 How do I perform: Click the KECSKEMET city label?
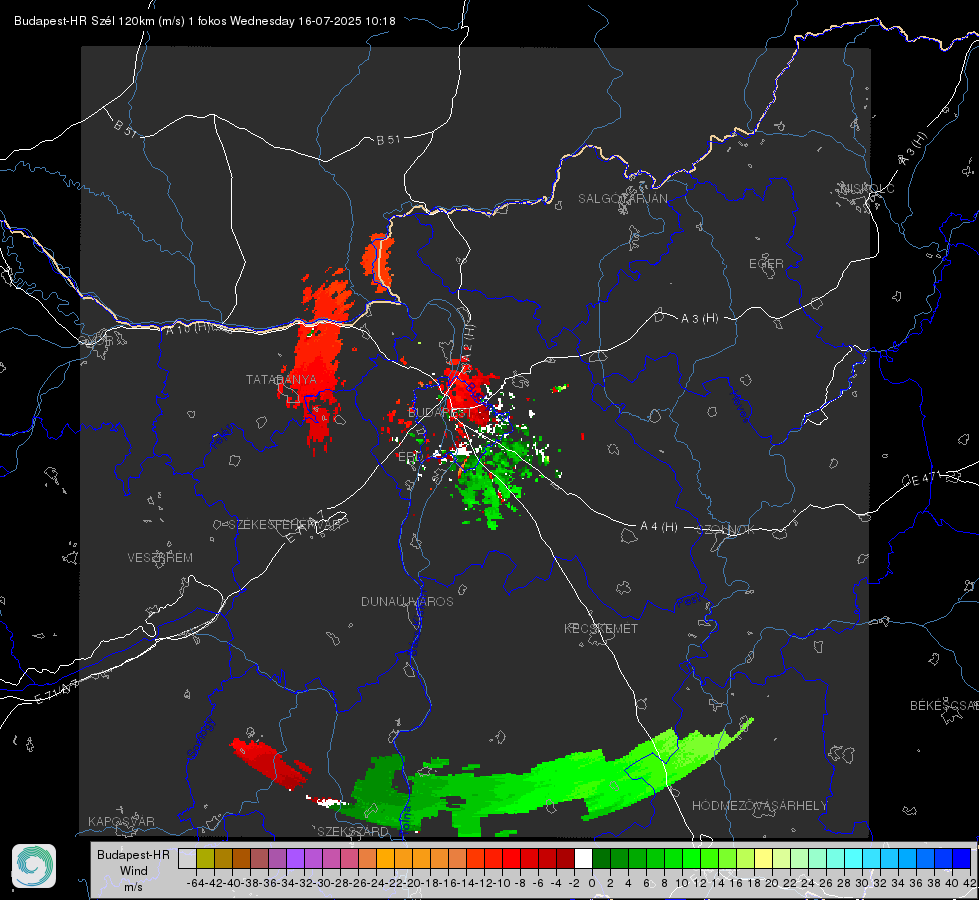(601, 628)
